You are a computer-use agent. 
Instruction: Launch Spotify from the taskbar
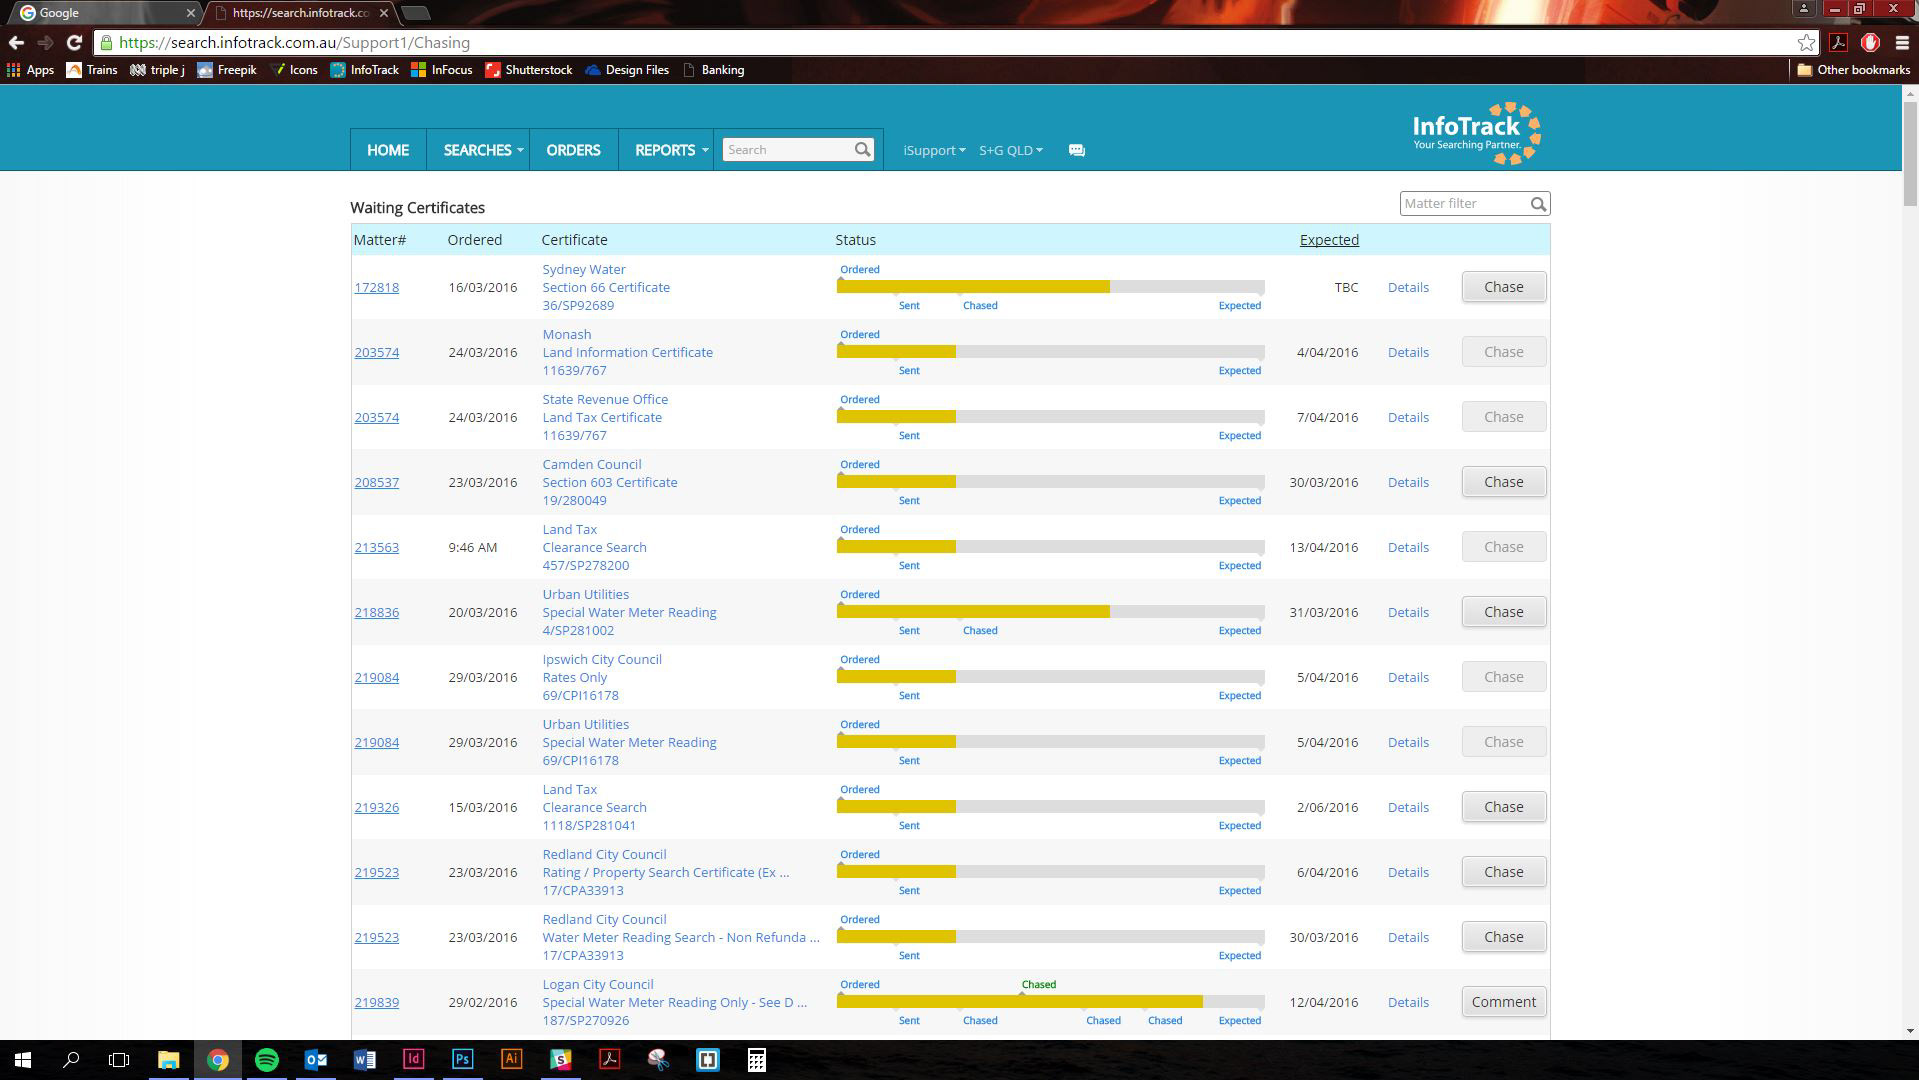tap(266, 1060)
